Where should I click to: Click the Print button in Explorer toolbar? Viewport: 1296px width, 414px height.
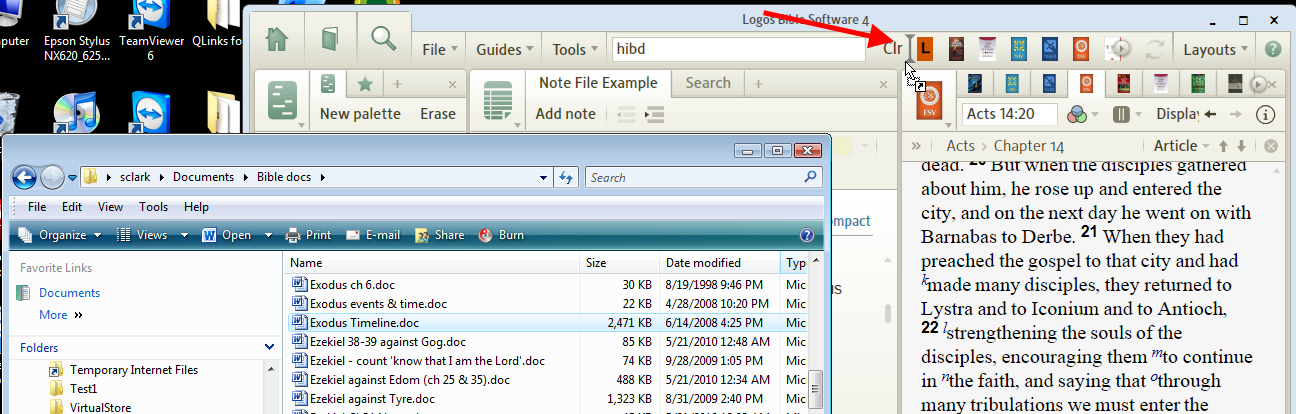pos(308,235)
